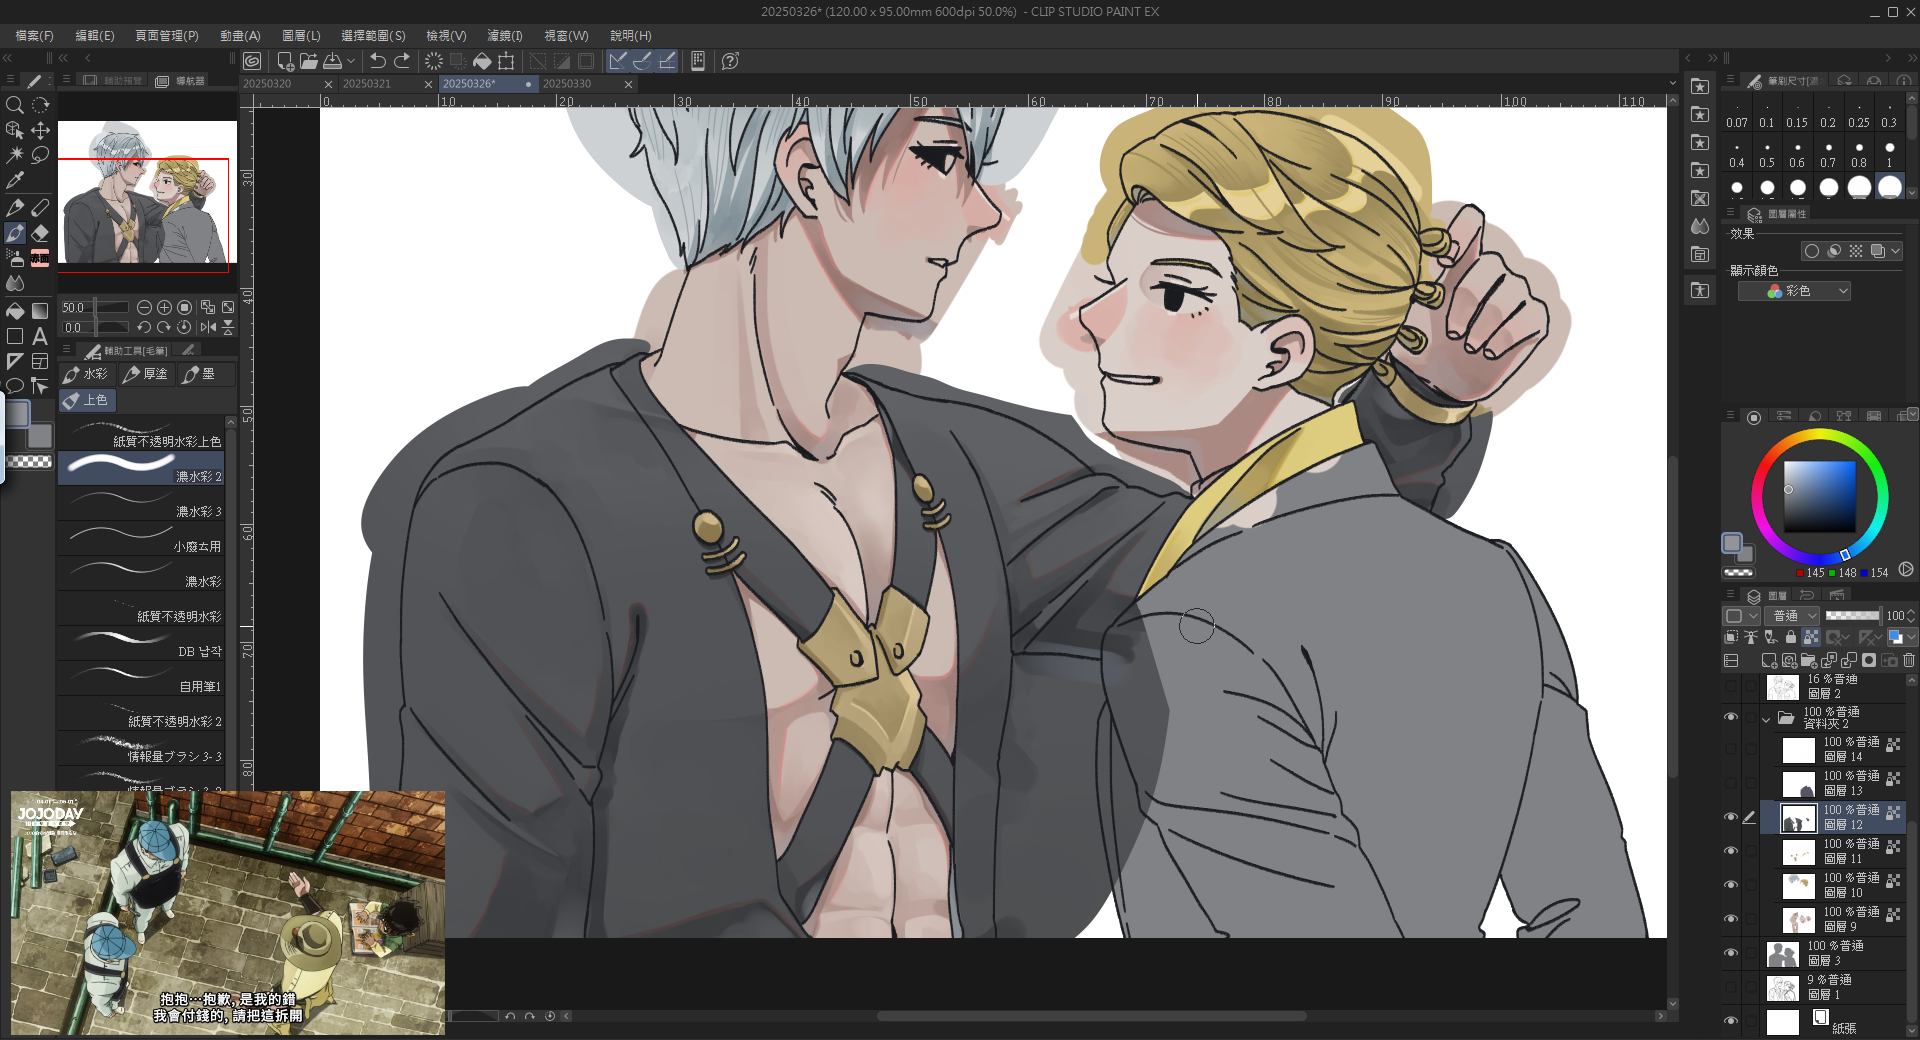Click New layer folder icon
The image size is (1920, 1040).
click(x=1809, y=661)
